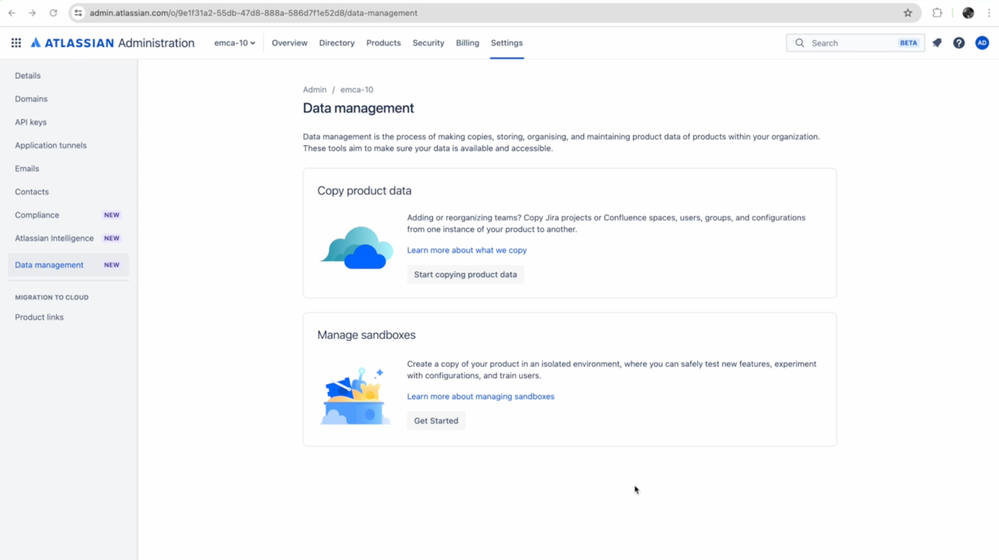The image size is (999, 560).
Task: Open Details in the sidebar
Action: click(27, 75)
